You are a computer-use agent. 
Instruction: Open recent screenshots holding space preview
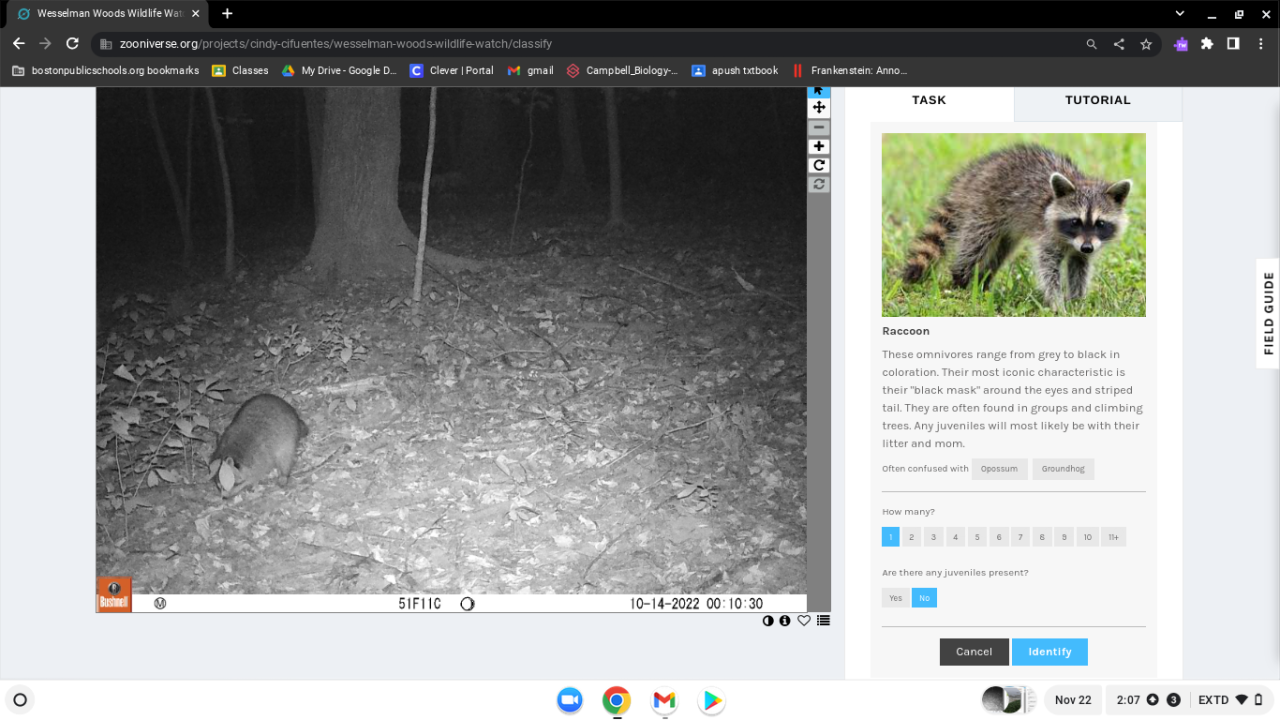1008,700
